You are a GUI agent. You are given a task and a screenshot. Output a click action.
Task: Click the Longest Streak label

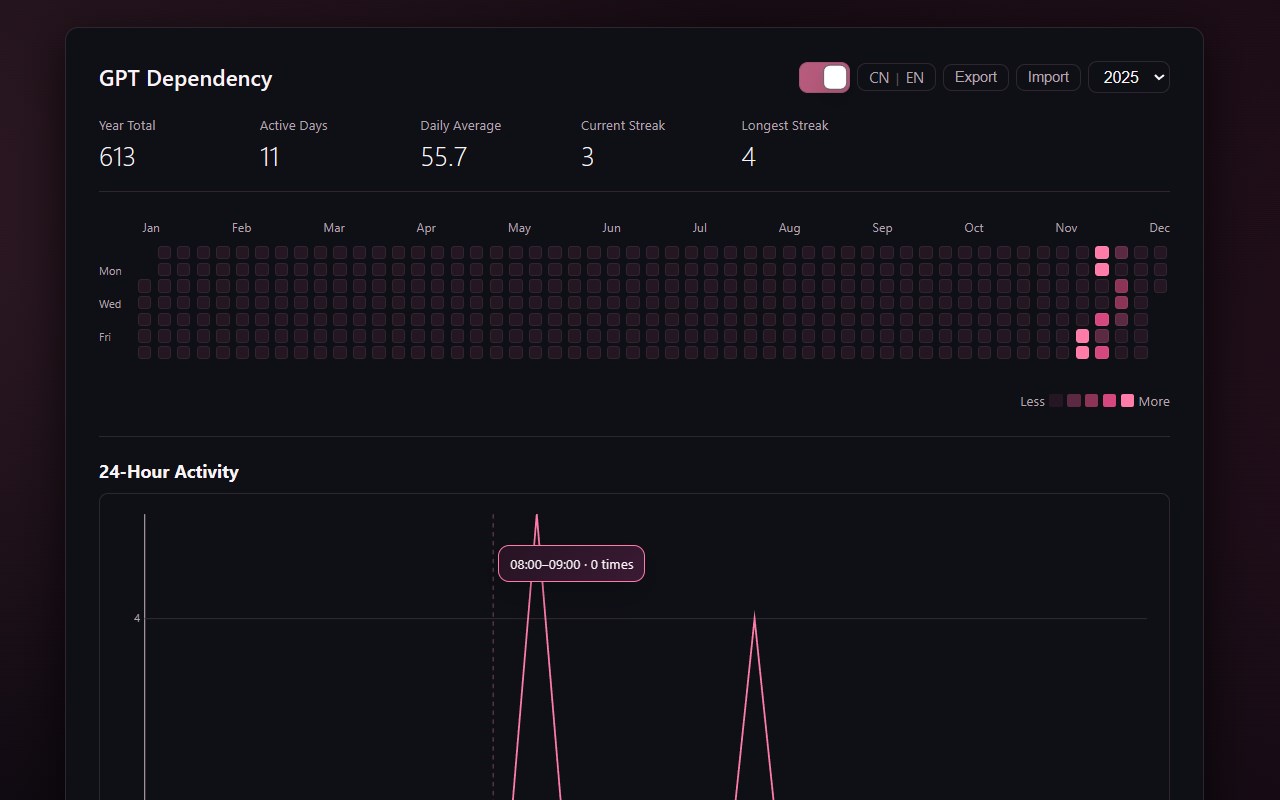785,126
